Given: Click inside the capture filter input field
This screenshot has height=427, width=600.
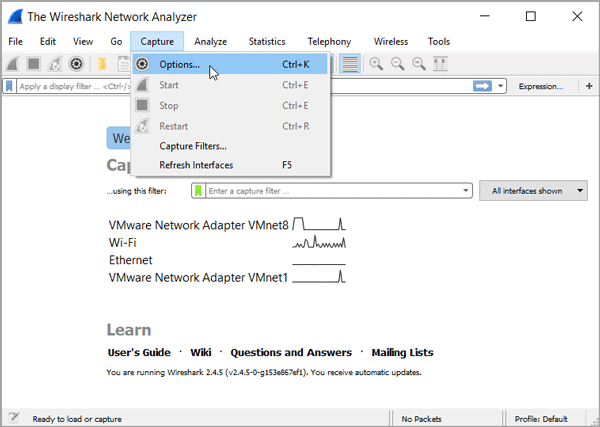Looking at the screenshot, I should pyautogui.click(x=330, y=191).
